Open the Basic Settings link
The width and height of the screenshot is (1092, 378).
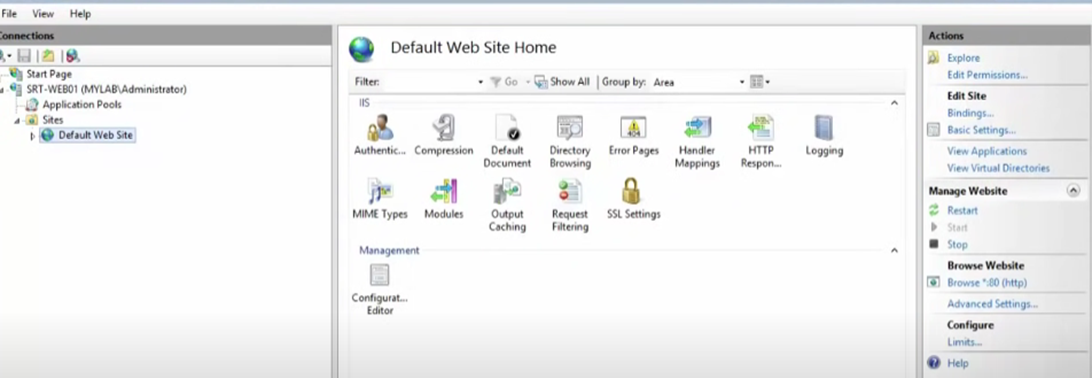(x=981, y=130)
